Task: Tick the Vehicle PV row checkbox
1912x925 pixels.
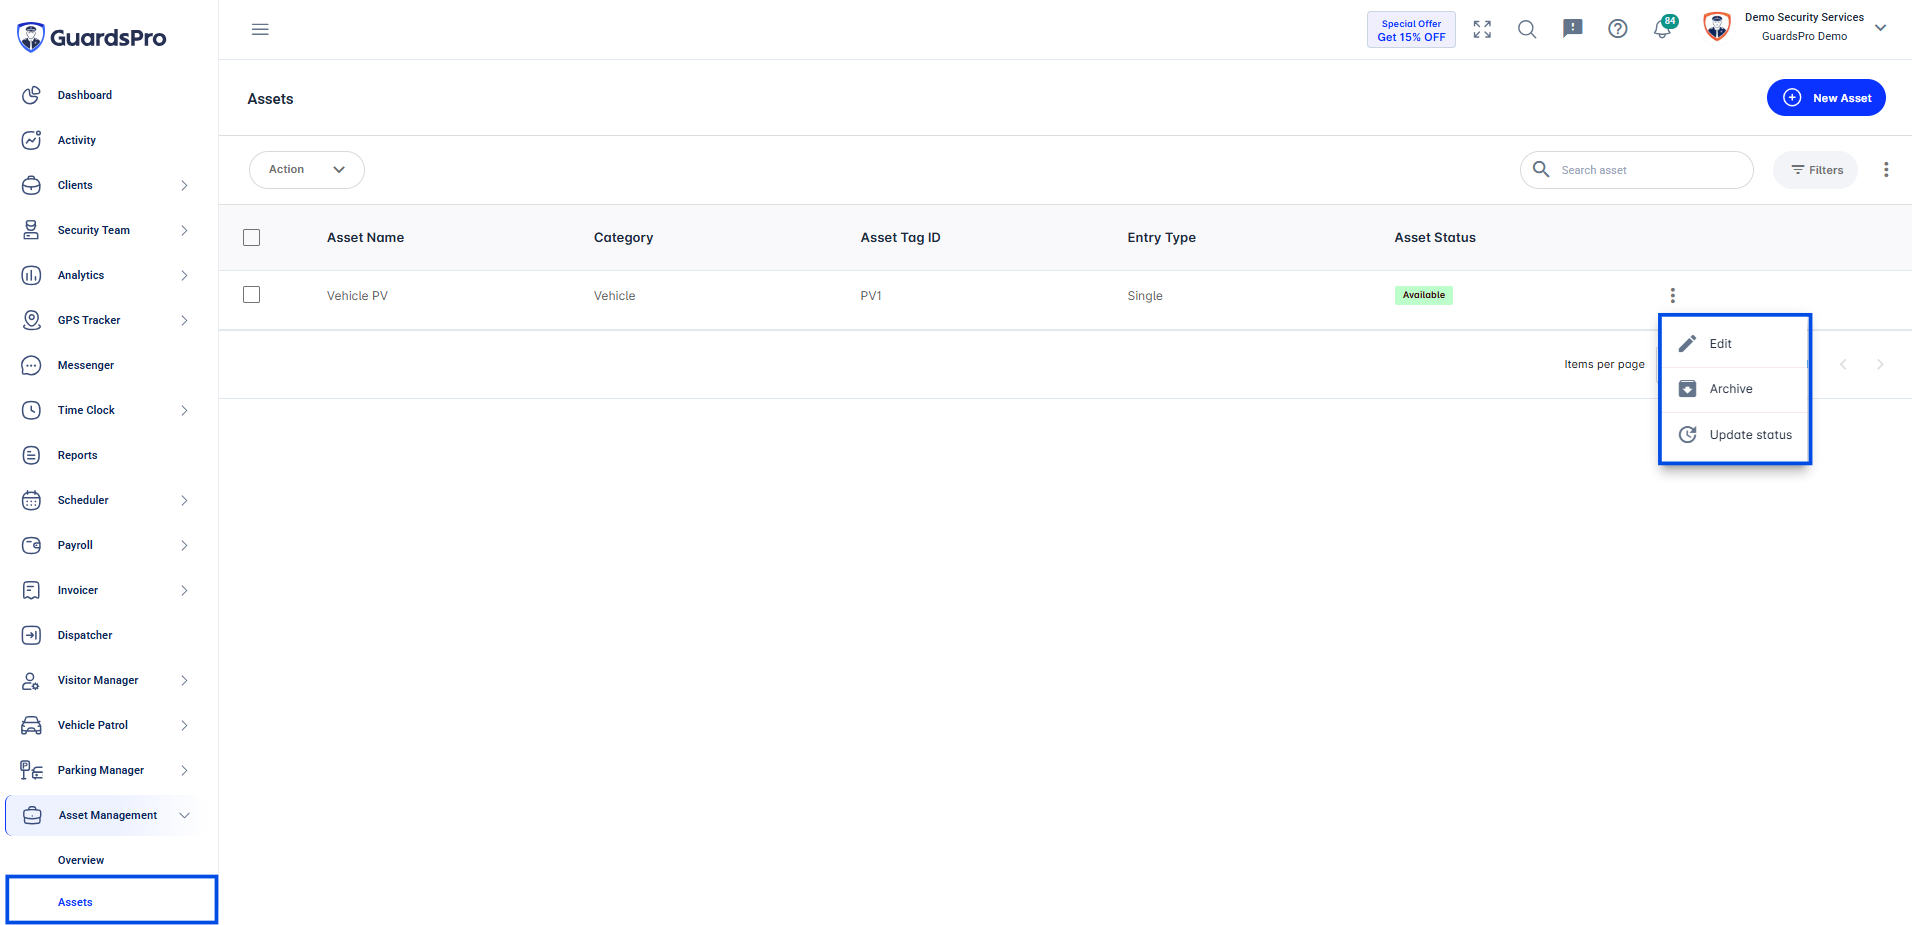Action: coord(251,294)
